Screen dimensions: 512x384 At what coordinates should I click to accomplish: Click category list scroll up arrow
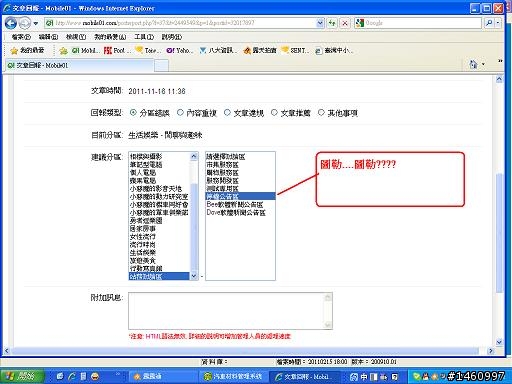[194, 156]
